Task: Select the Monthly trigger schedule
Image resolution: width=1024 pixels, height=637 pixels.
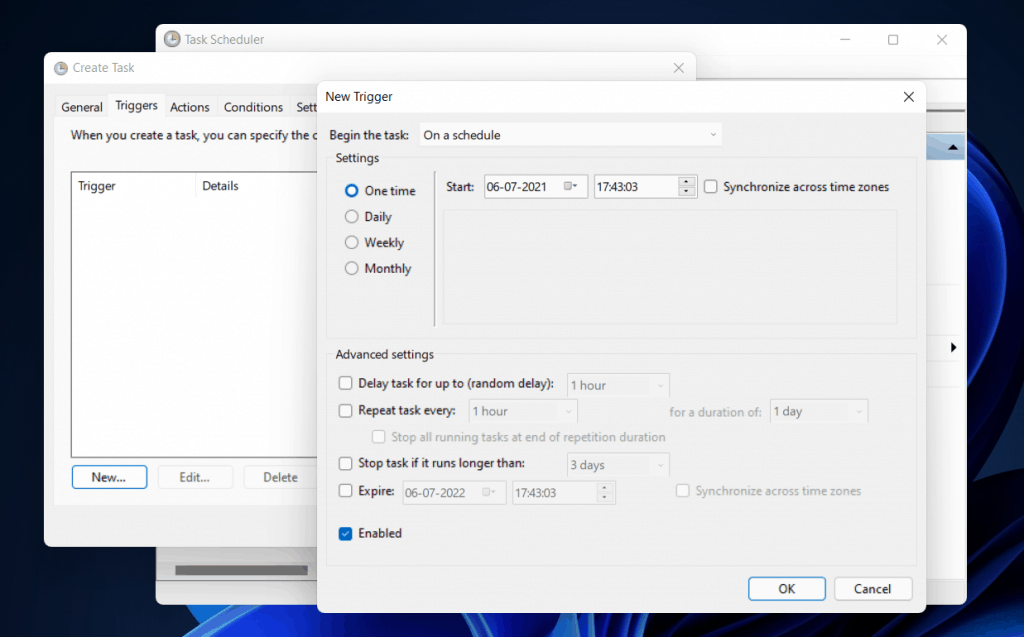Action: [x=351, y=268]
